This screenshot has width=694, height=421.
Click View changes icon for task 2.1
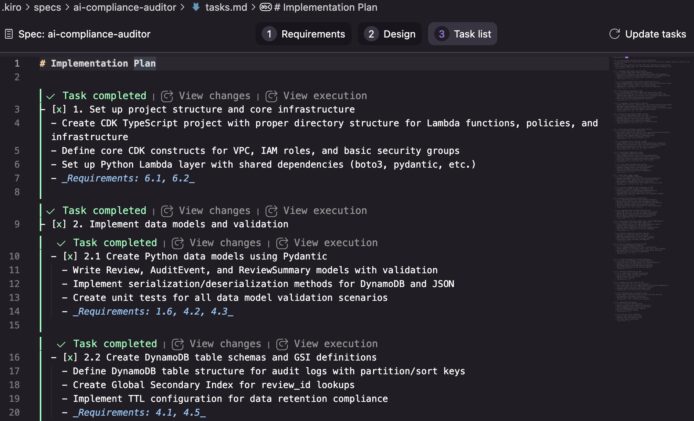point(177,243)
